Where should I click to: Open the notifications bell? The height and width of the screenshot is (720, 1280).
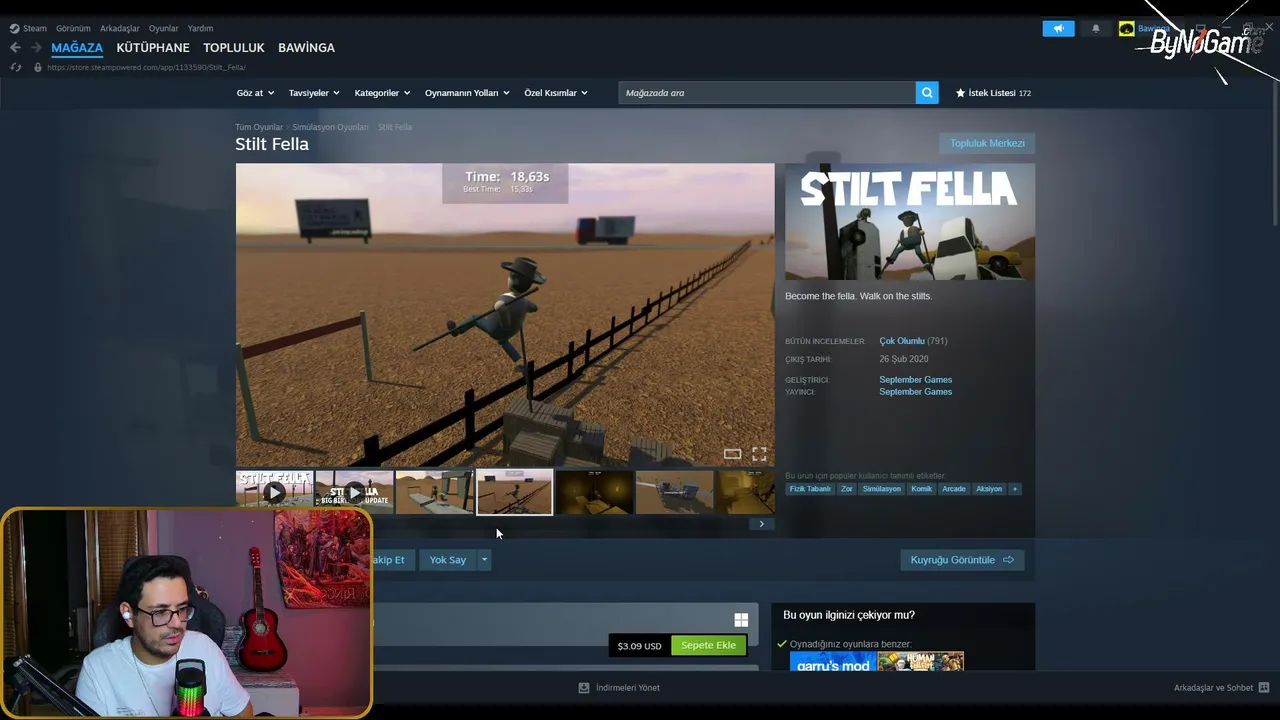tap(1096, 28)
